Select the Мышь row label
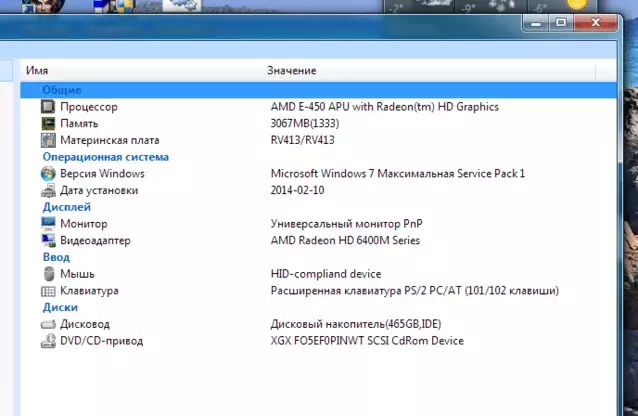638x416 pixels. point(77,274)
